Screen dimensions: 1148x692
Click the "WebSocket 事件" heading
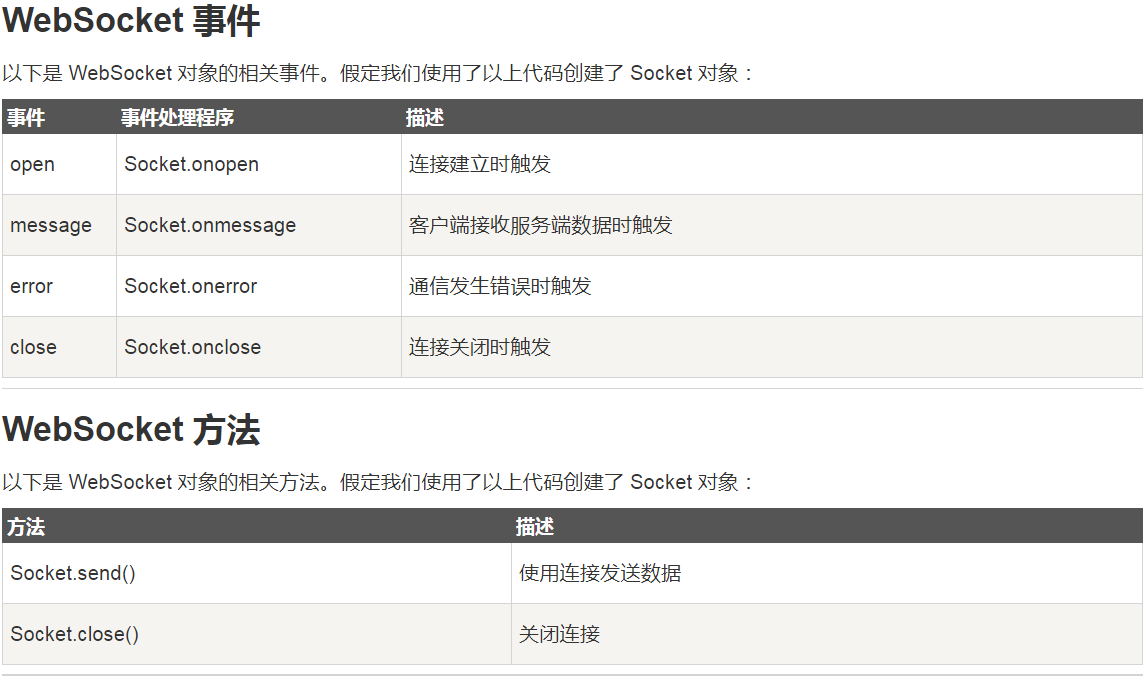click(131, 21)
